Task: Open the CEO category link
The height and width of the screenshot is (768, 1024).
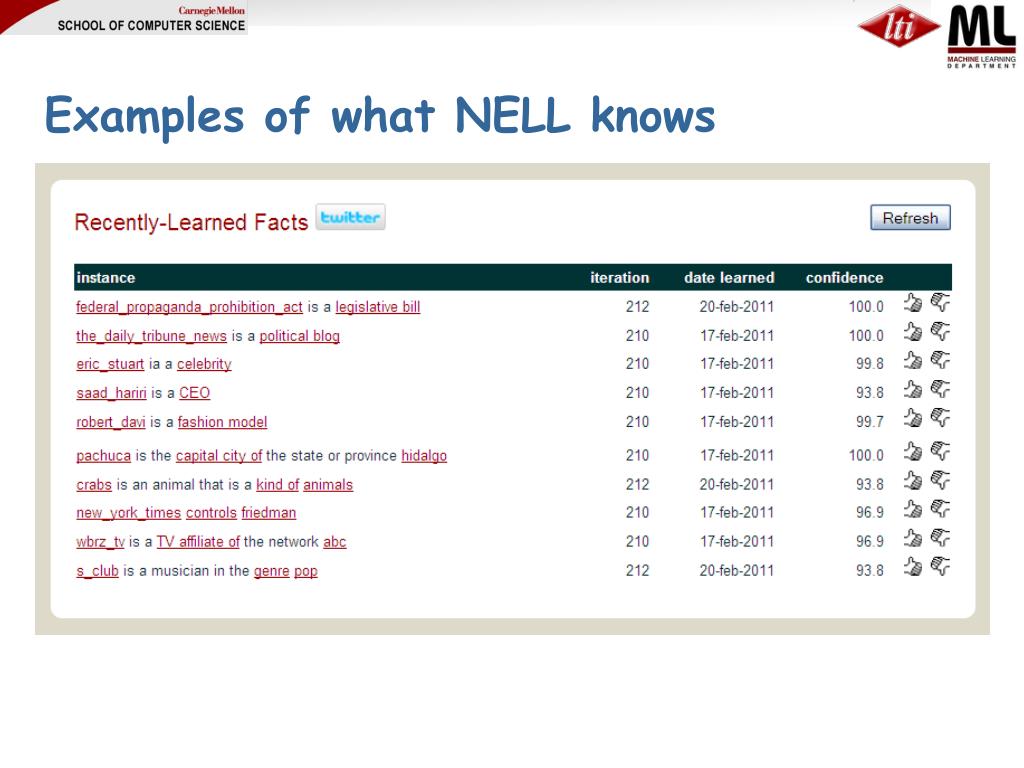Action: click(x=195, y=393)
